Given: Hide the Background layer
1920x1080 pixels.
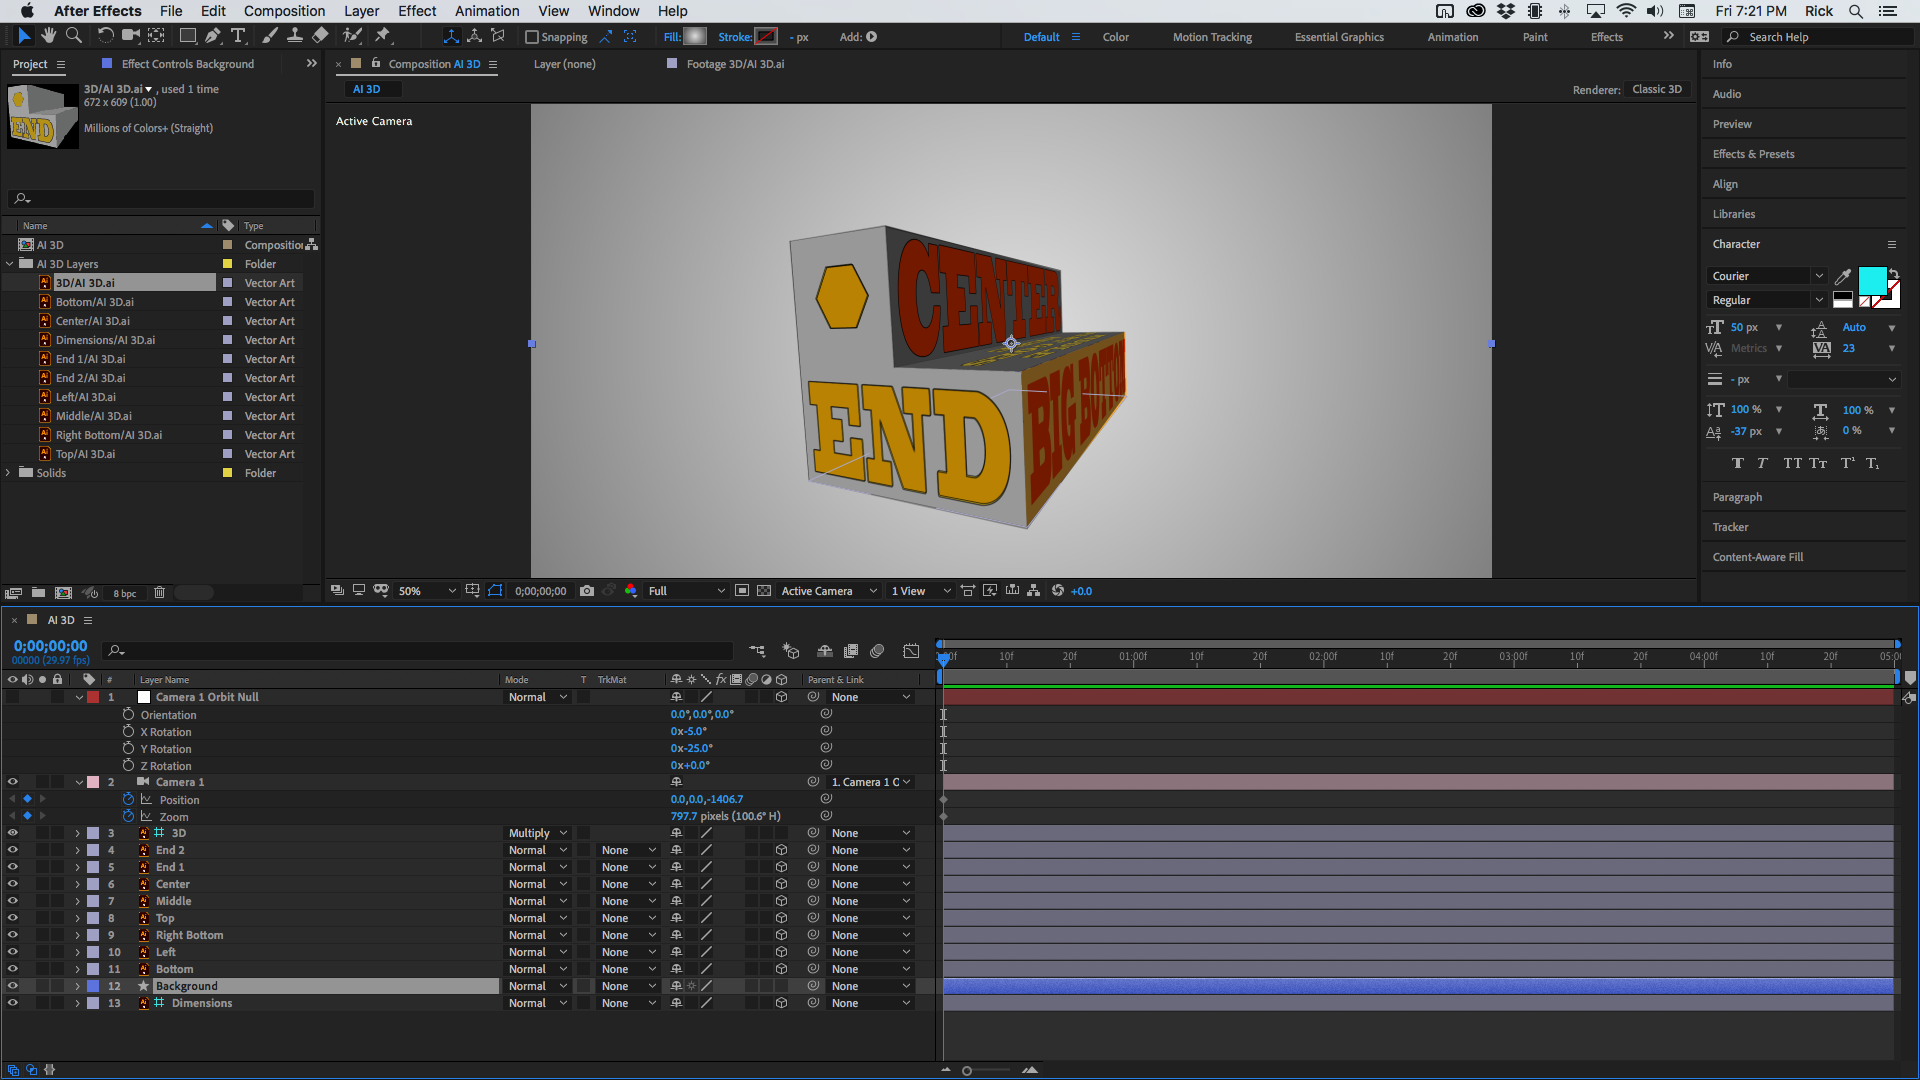Looking at the screenshot, I should [x=13, y=985].
